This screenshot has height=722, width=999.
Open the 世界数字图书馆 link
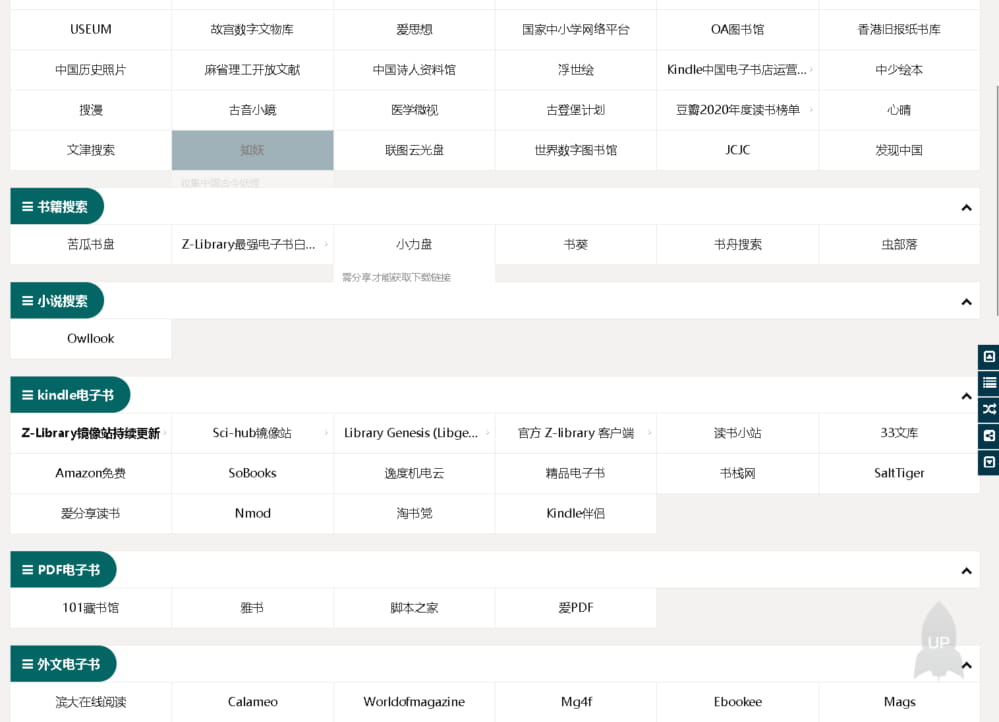[575, 150]
